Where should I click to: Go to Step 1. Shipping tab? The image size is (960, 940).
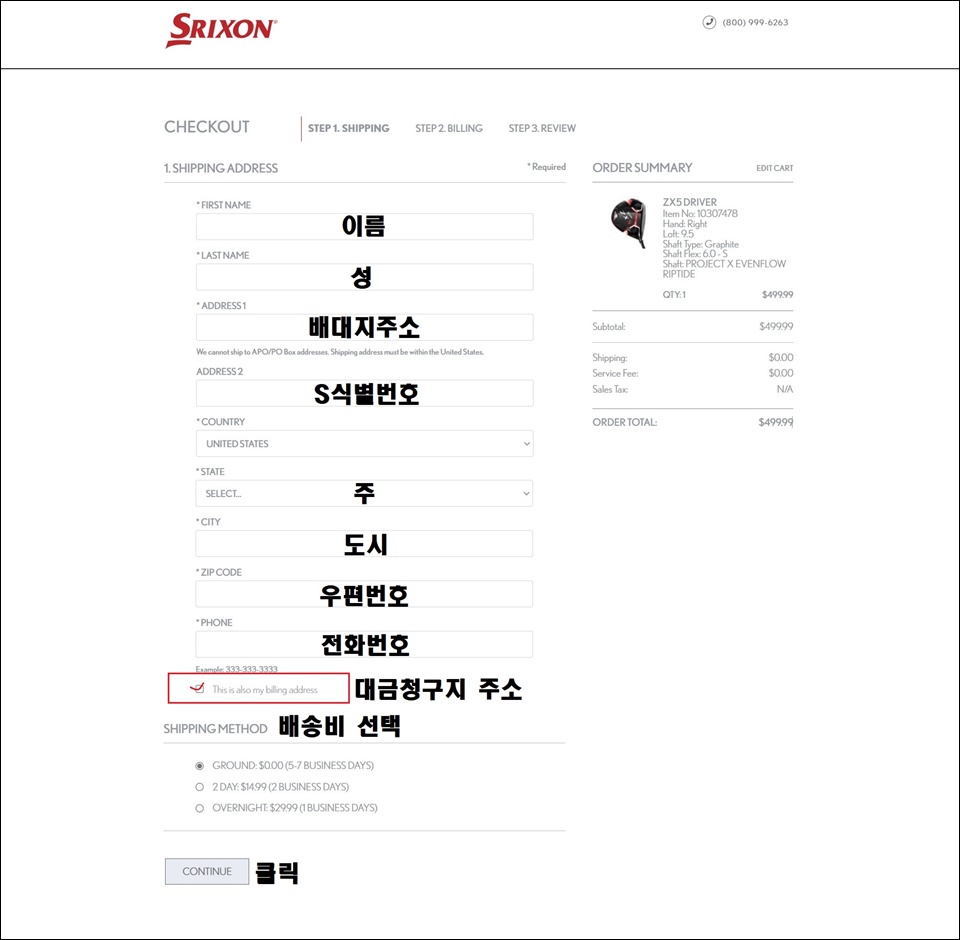pos(348,128)
